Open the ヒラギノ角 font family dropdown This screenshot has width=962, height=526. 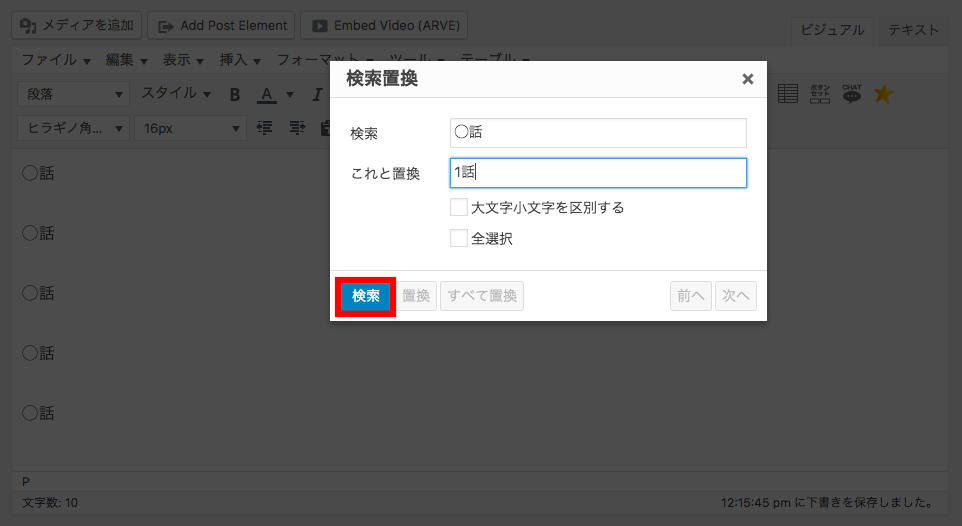point(73,128)
